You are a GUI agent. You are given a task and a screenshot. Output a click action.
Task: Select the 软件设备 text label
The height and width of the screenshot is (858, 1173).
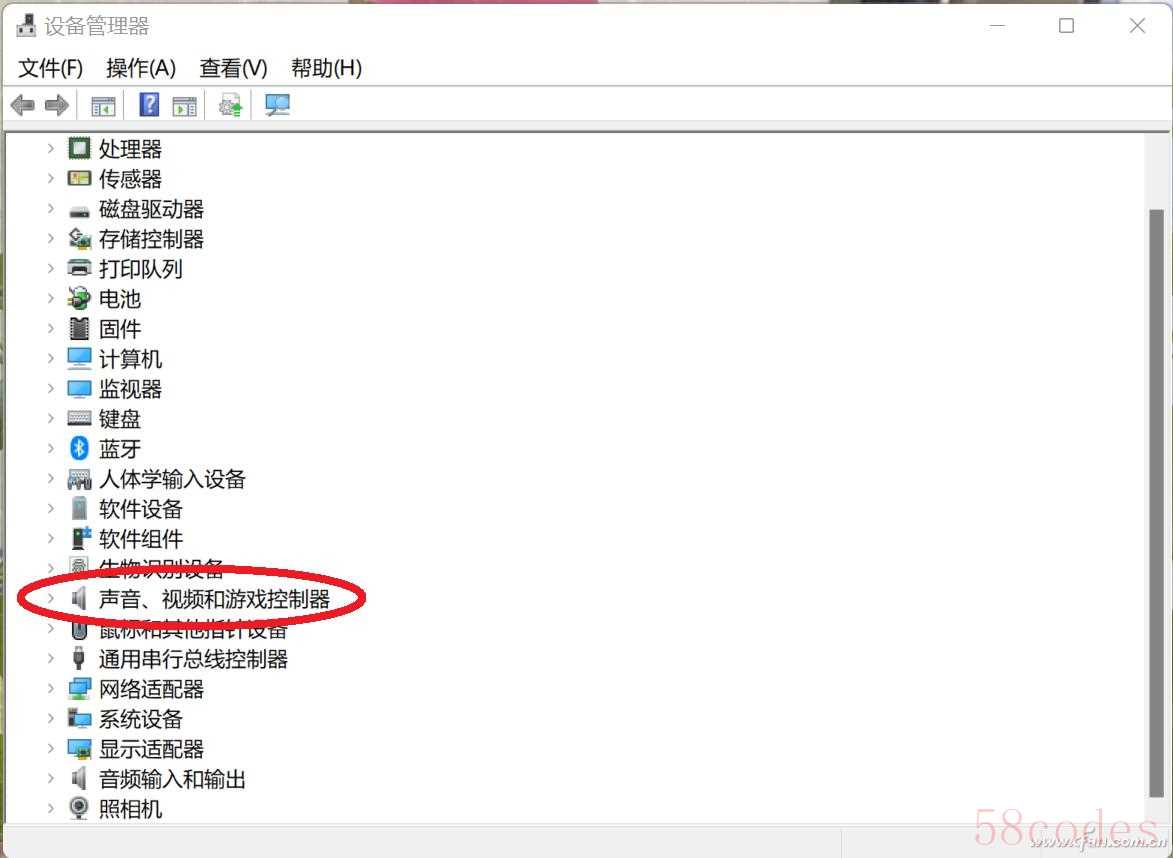pos(141,509)
